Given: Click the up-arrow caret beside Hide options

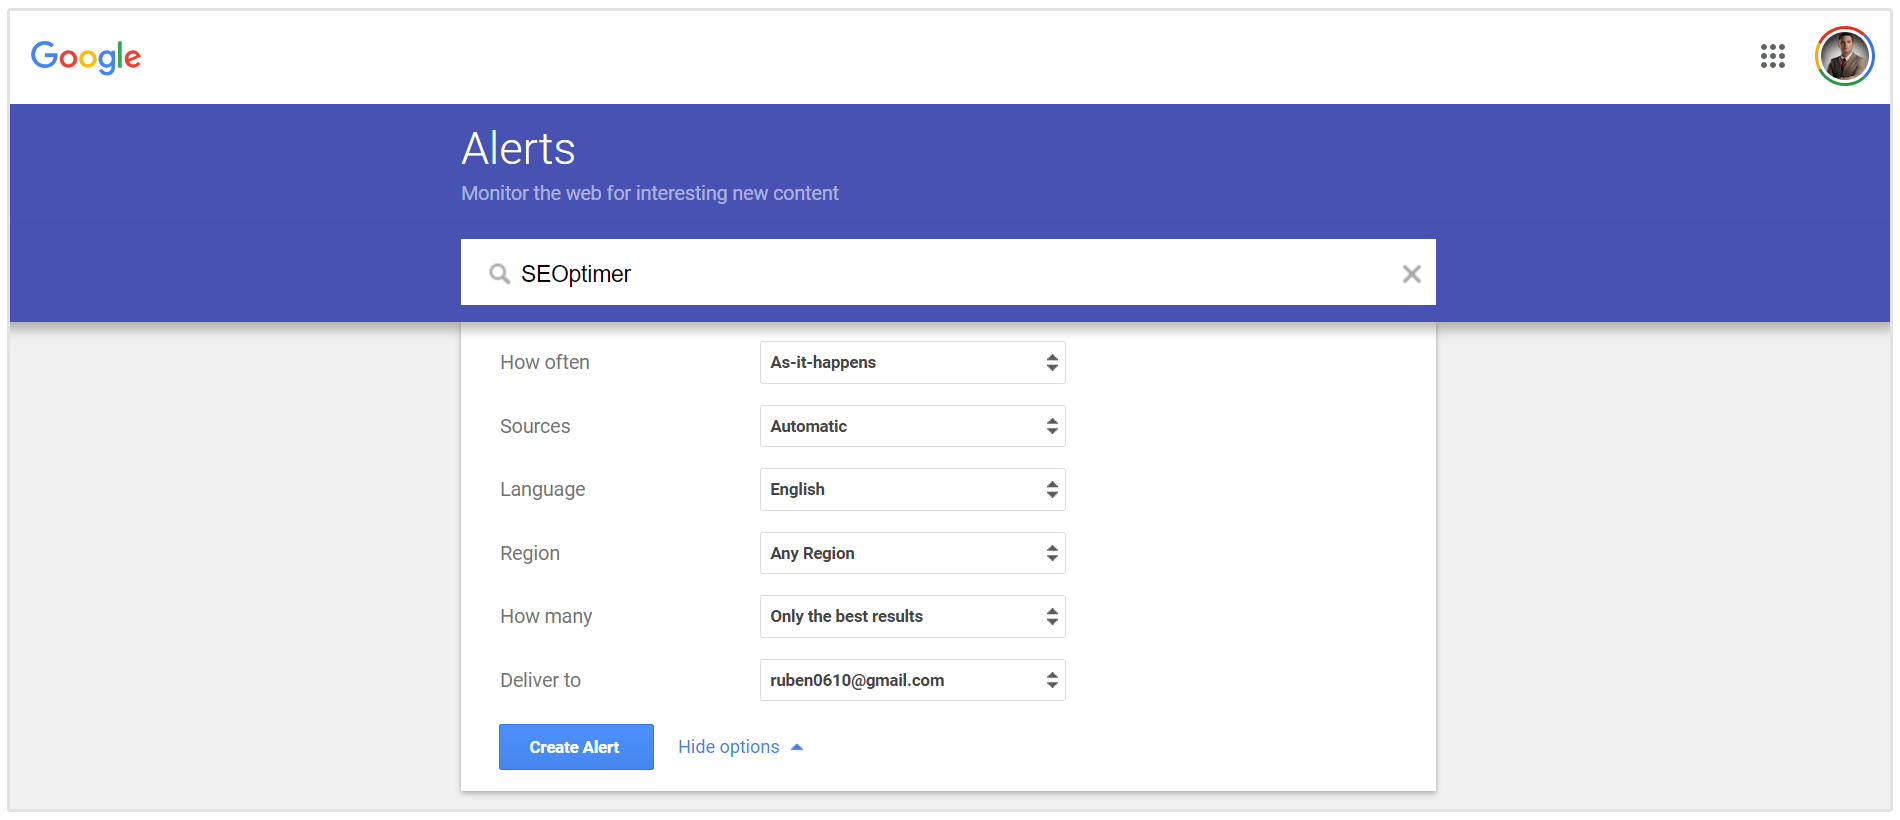Looking at the screenshot, I should click(797, 747).
